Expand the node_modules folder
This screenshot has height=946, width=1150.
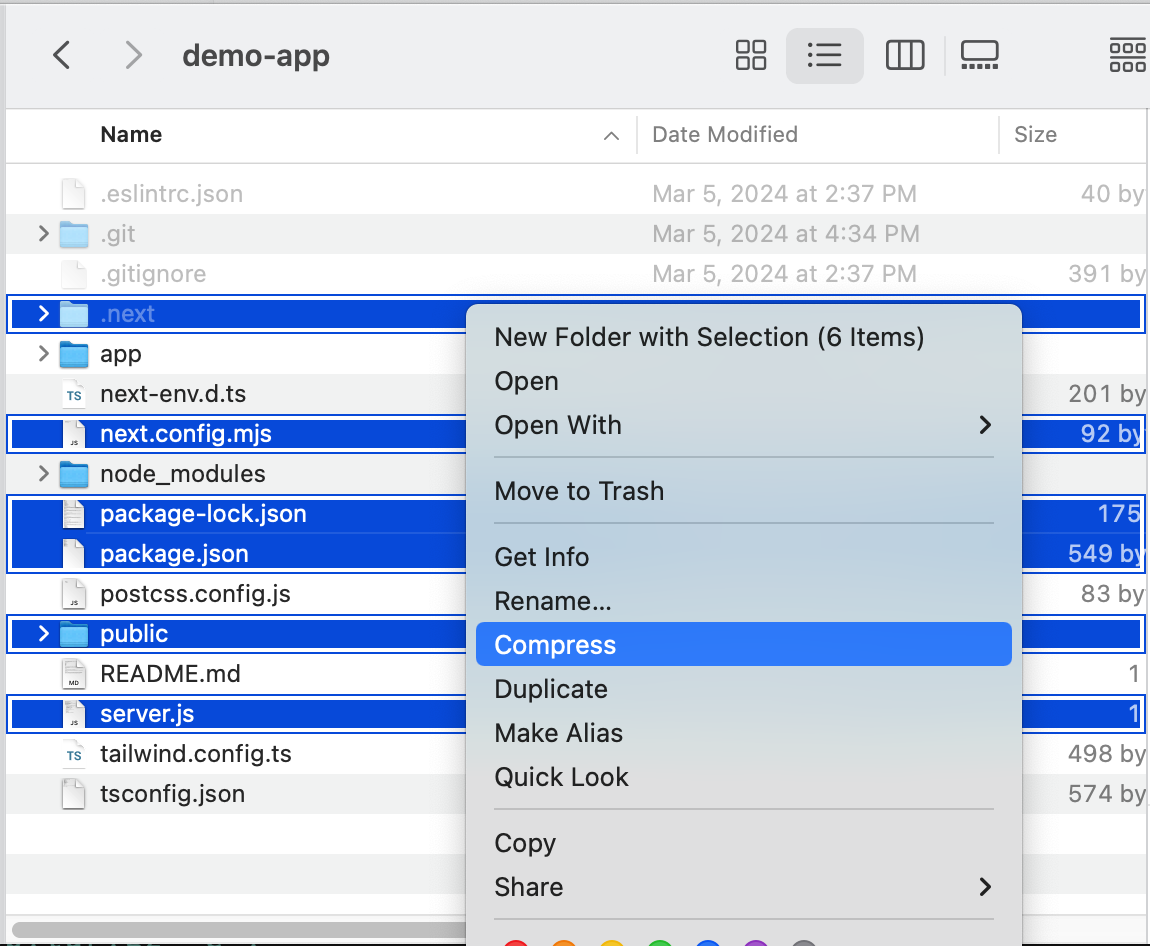pyautogui.click(x=43, y=474)
